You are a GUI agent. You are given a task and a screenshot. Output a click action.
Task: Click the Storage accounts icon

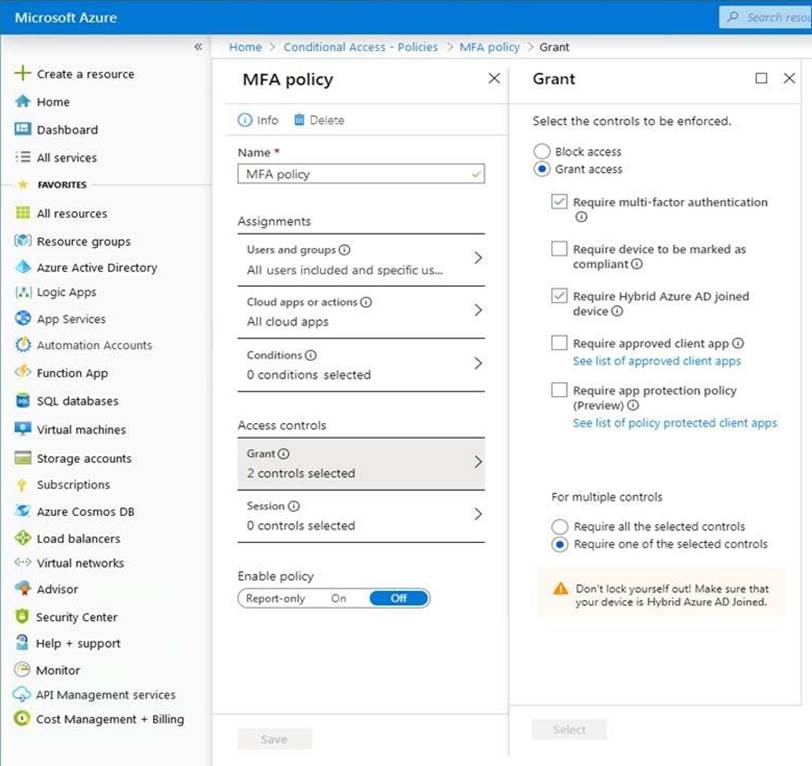[x=22, y=458]
